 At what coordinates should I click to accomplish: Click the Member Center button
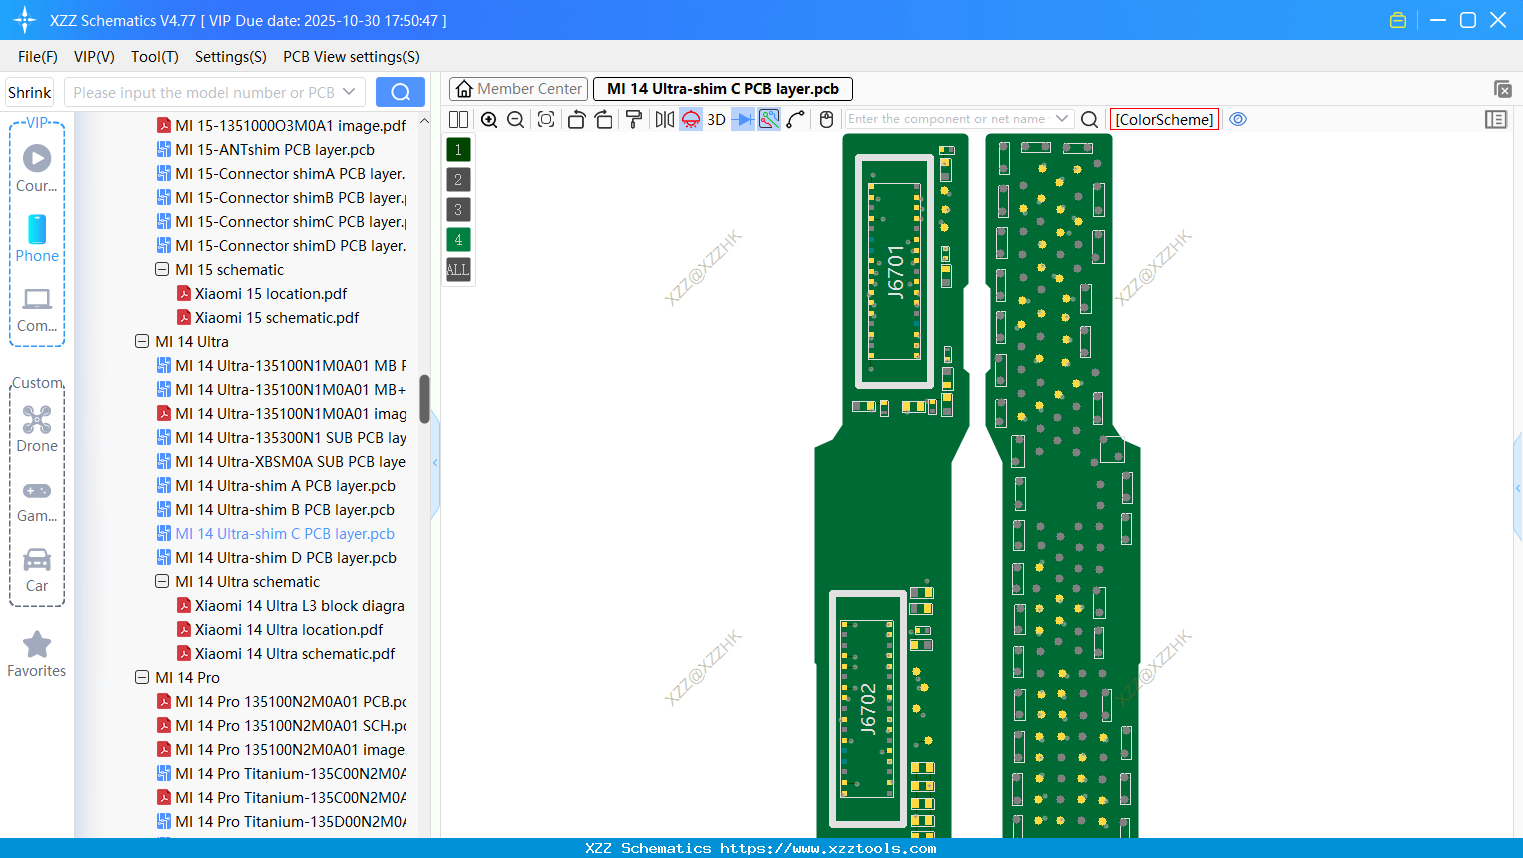[518, 88]
